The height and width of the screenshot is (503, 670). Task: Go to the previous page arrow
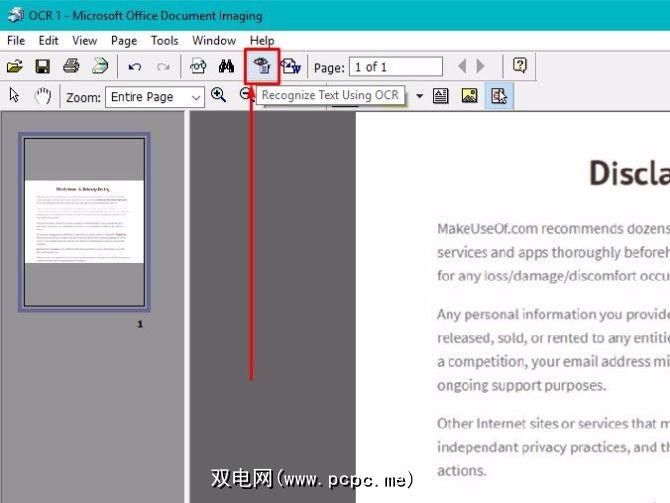coord(462,66)
